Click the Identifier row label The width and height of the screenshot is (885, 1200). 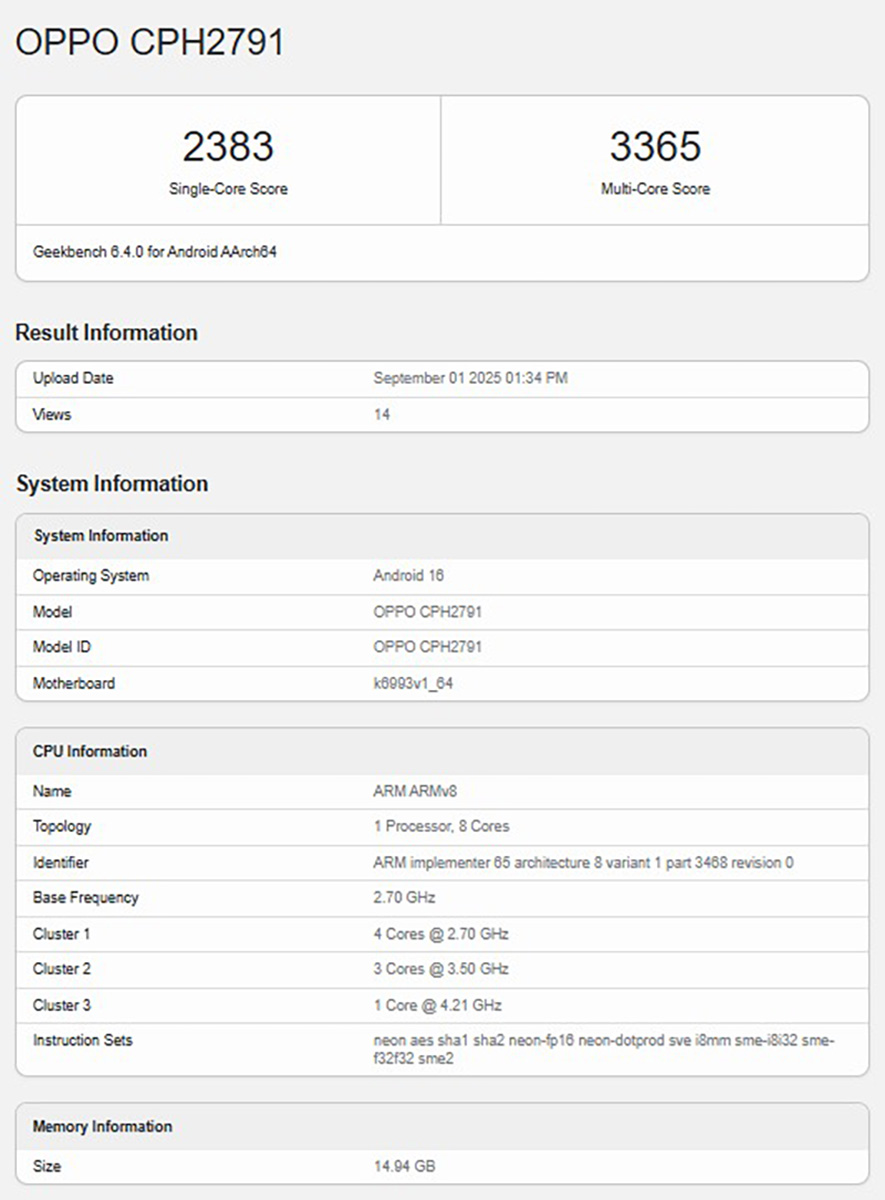[61, 862]
